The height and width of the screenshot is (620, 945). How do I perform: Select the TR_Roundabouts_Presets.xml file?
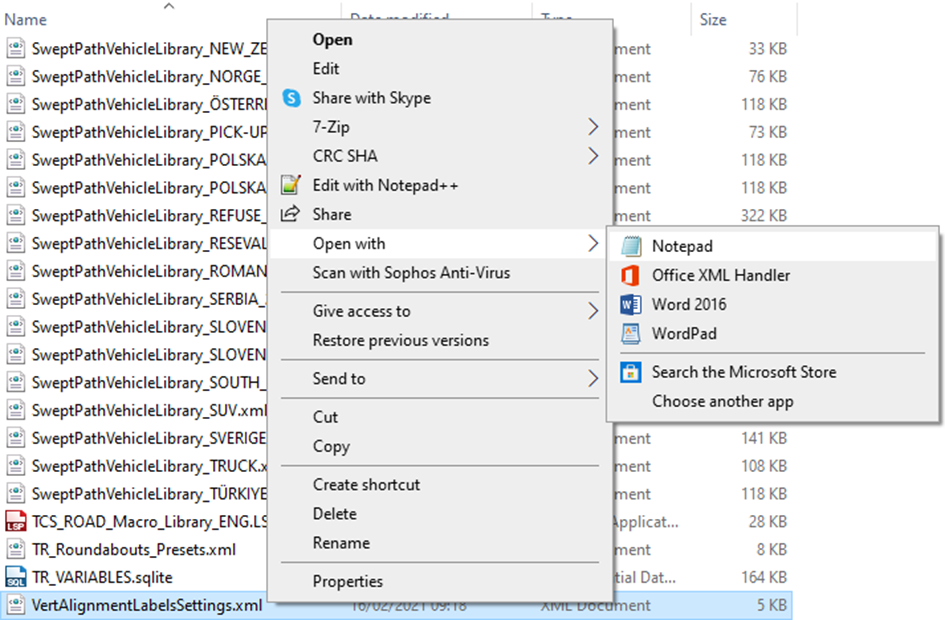[x=133, y=549]
